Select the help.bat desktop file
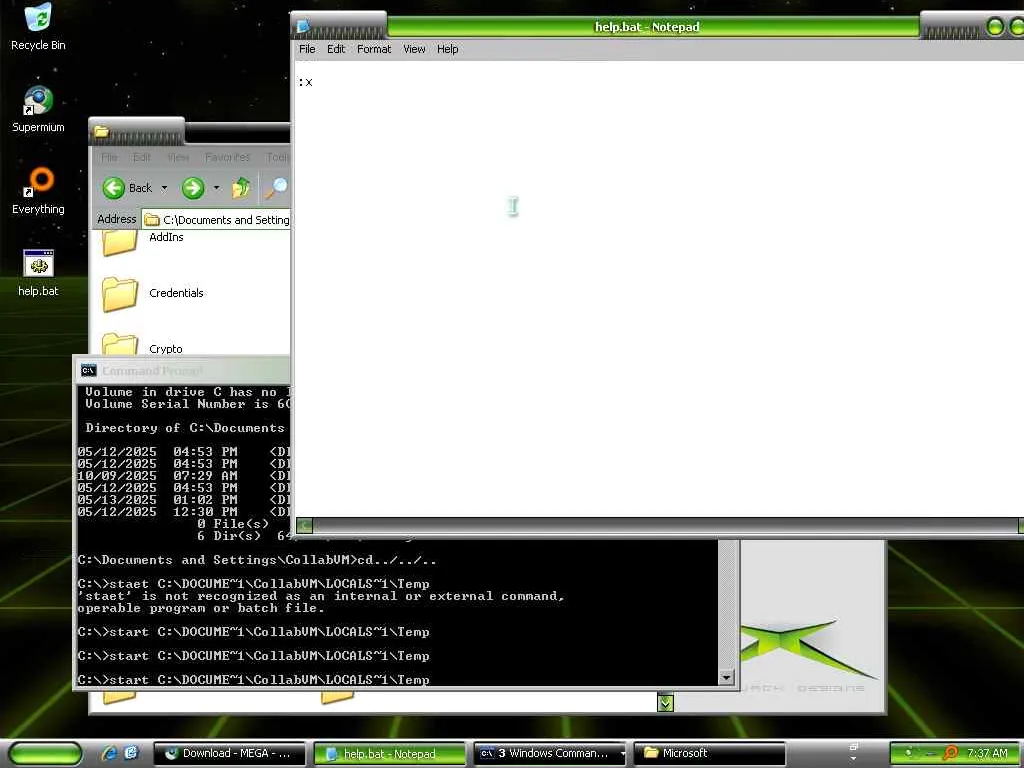Screen dimensions: 1024x768 point(38,273)
